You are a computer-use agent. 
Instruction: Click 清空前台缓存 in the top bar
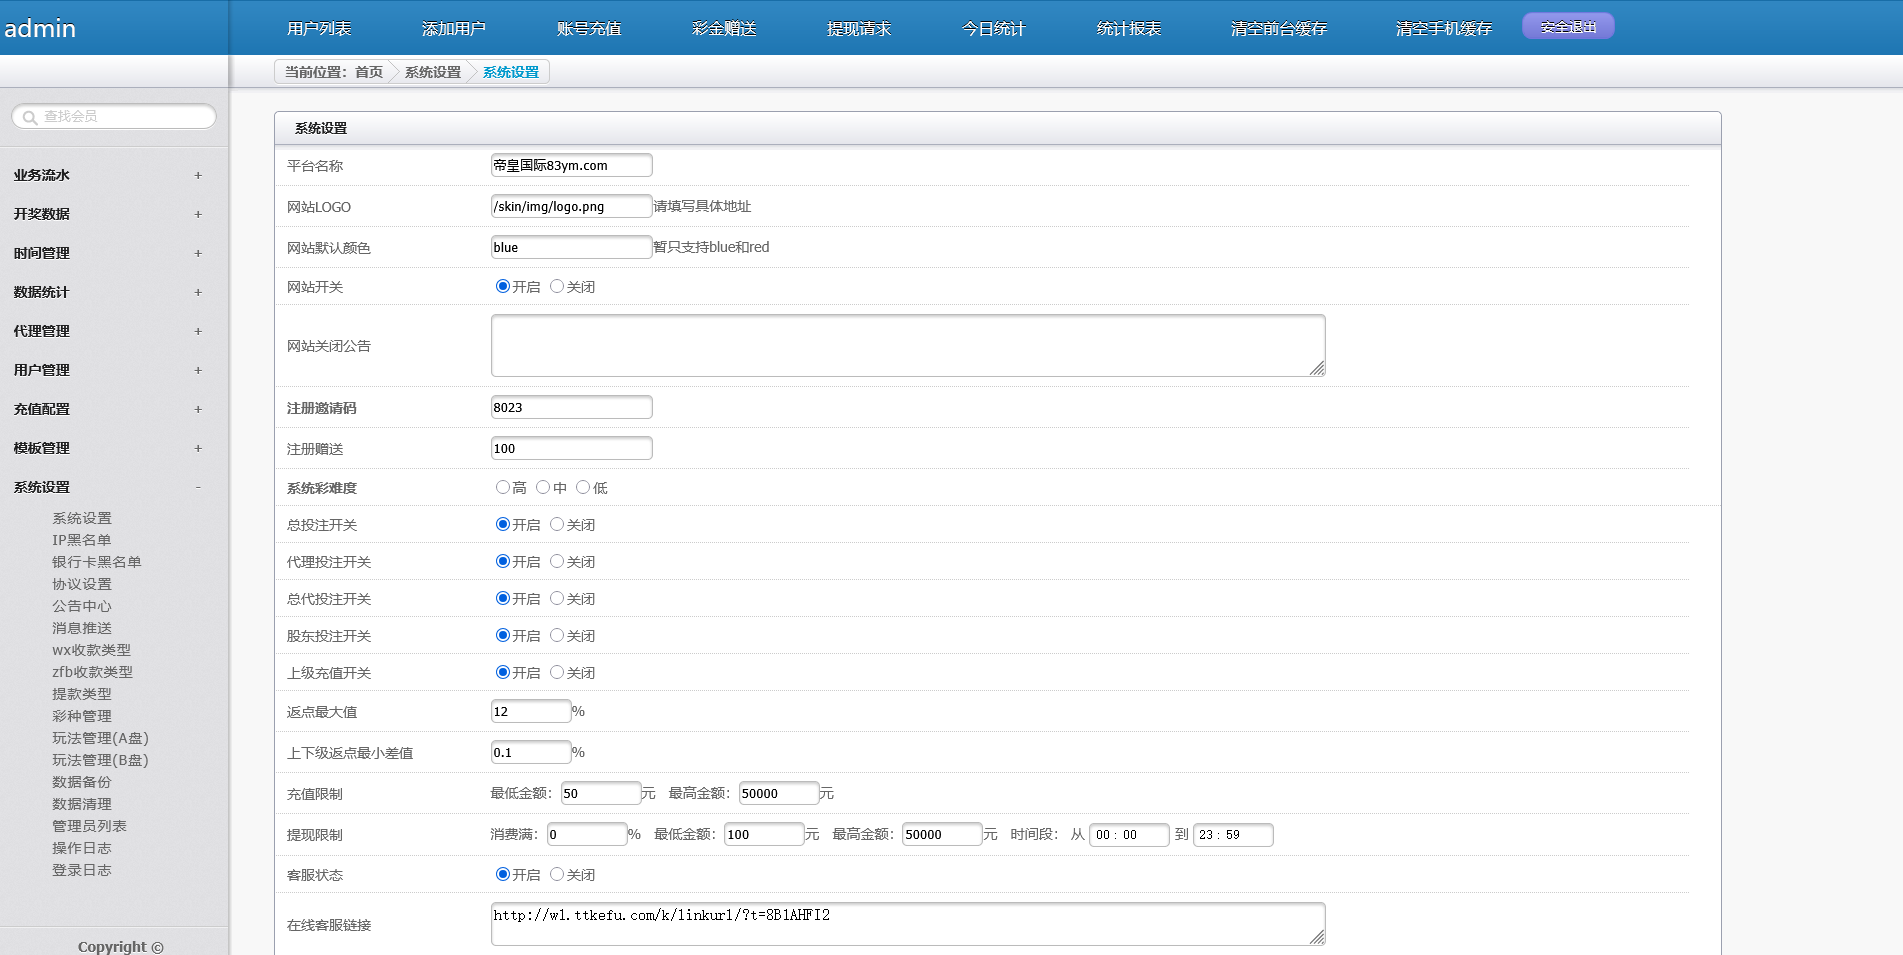(x=1279, y=28)
